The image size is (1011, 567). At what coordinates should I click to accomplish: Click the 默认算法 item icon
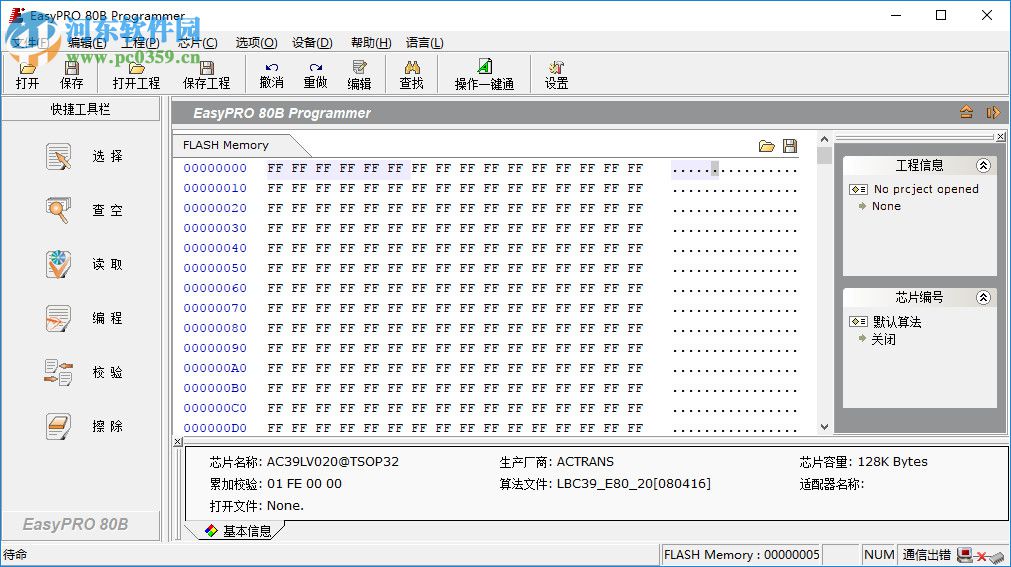[858, 321]
